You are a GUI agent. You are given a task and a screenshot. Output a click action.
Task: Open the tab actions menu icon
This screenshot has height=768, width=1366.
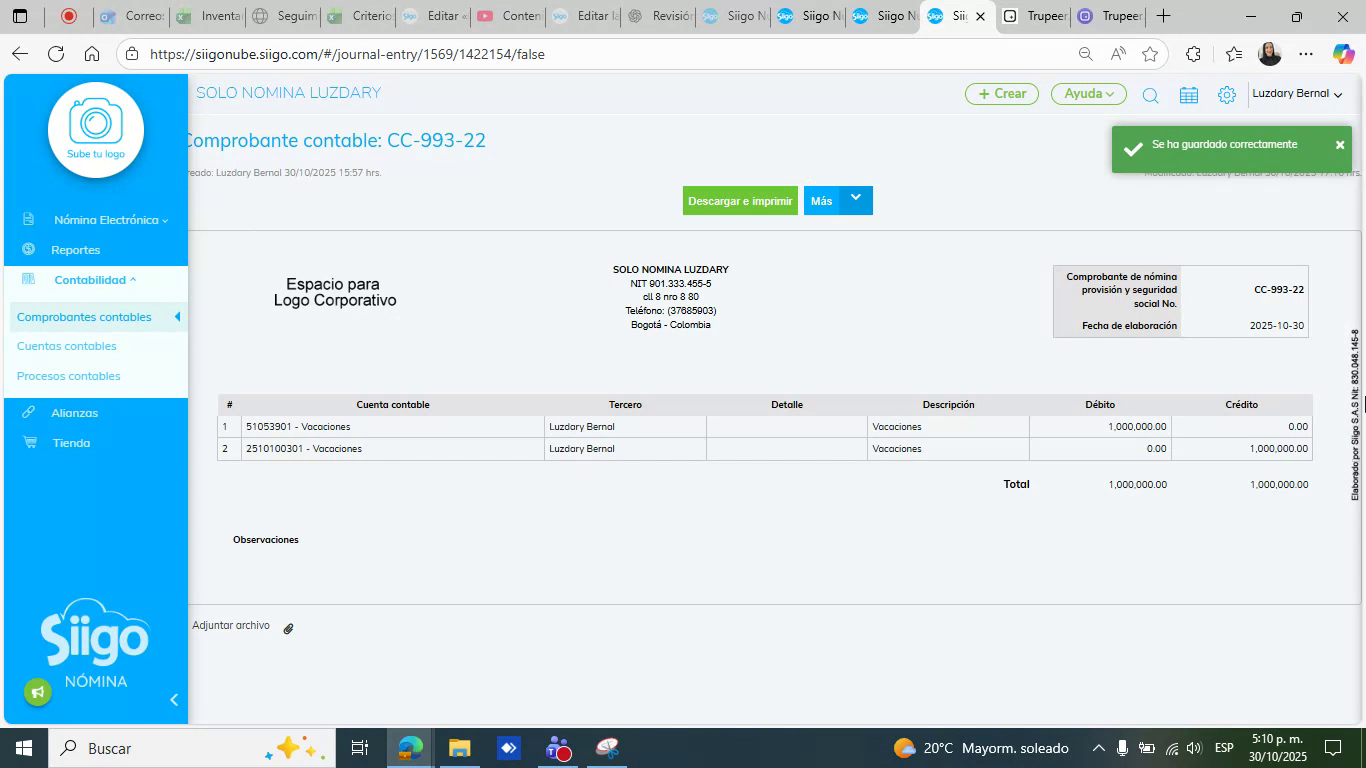pyautogui.click(x=20, y=16)
